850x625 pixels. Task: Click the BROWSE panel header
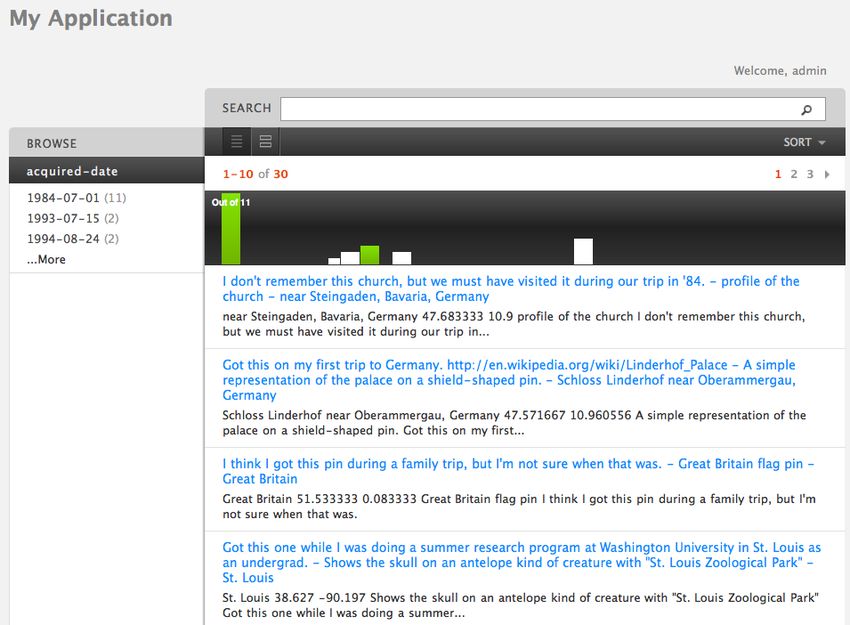pyautogui.click(x=107, y=143)
